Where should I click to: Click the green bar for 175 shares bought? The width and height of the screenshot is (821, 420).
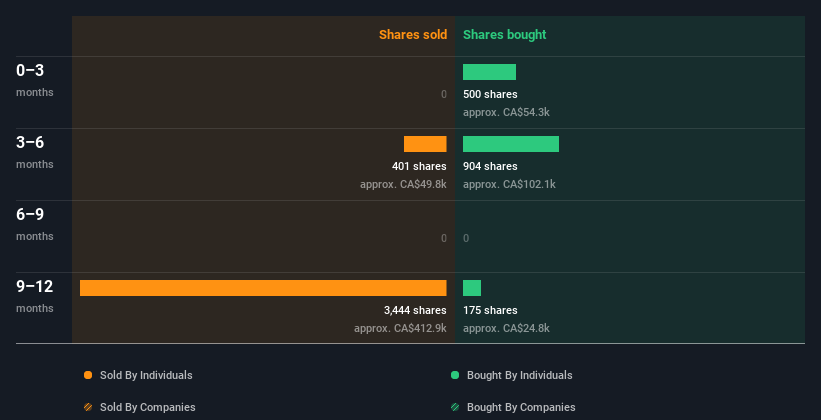(472, 288)
